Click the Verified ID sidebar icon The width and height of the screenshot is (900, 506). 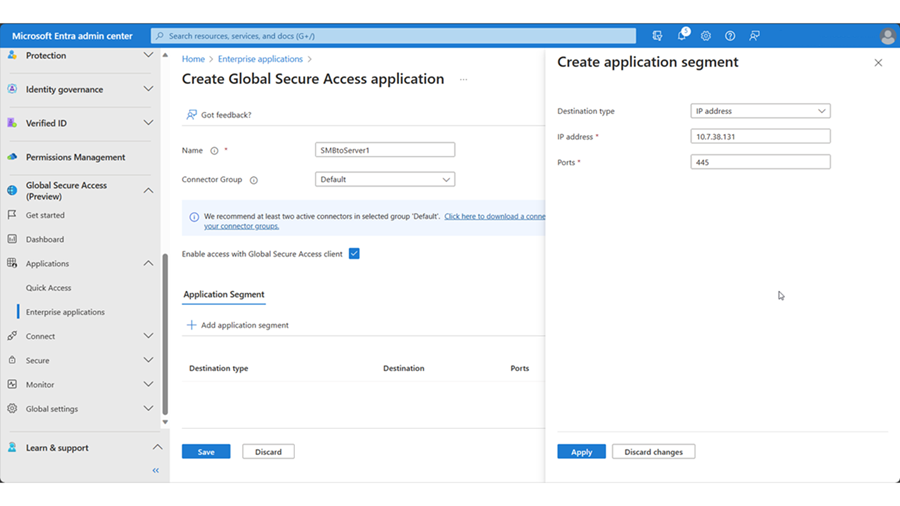click(x=12, y=123)
